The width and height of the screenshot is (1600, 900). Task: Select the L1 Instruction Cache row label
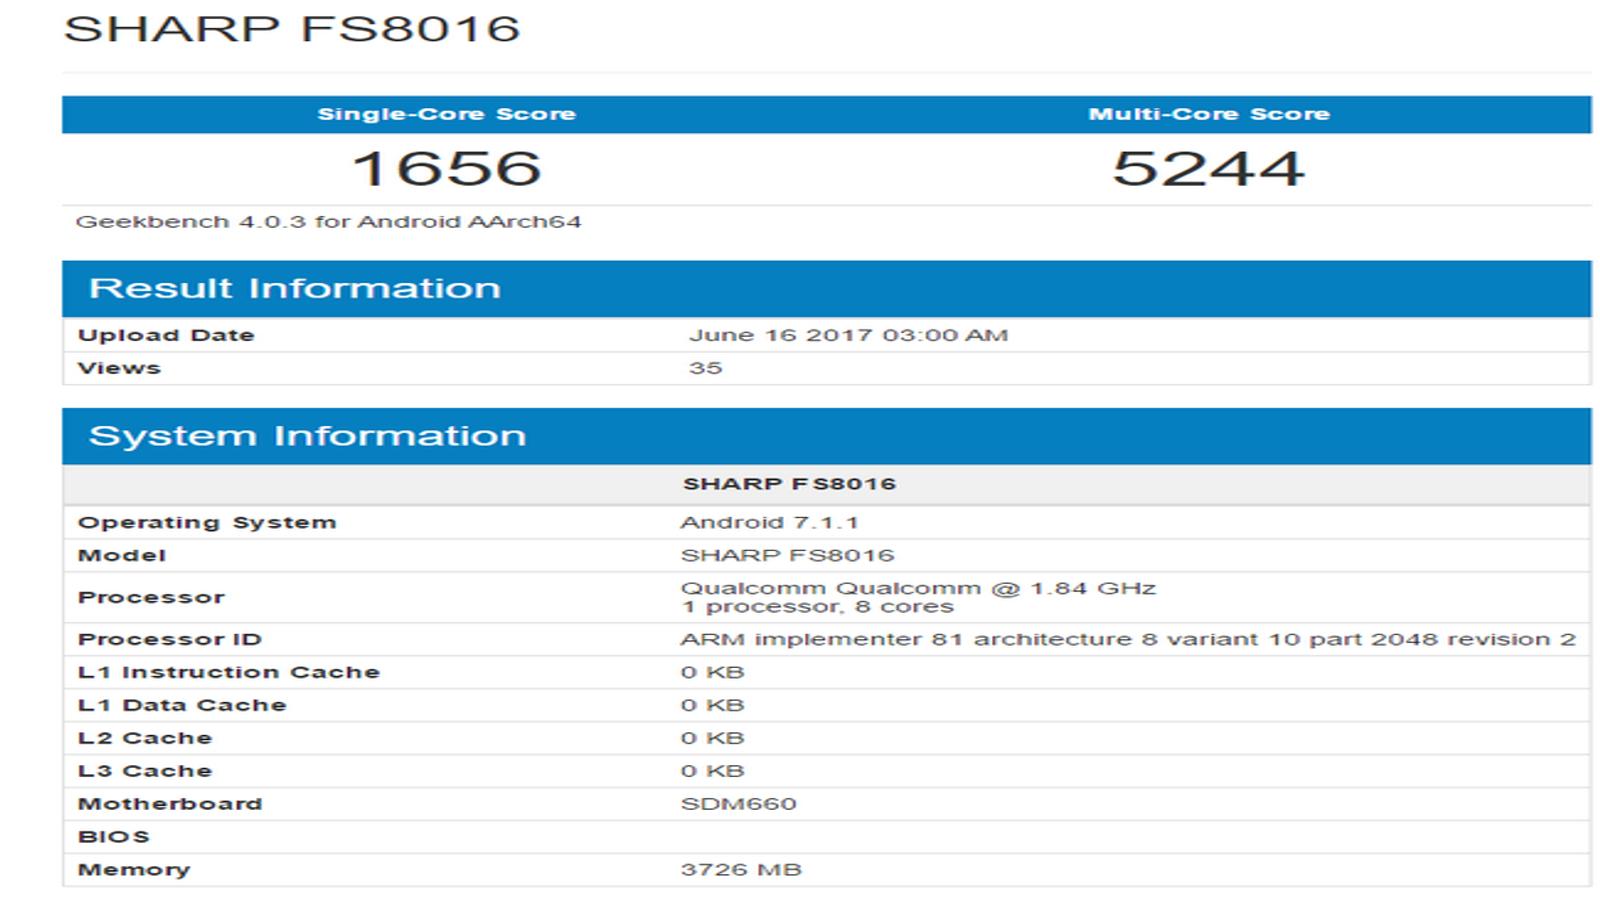(229, 672)
